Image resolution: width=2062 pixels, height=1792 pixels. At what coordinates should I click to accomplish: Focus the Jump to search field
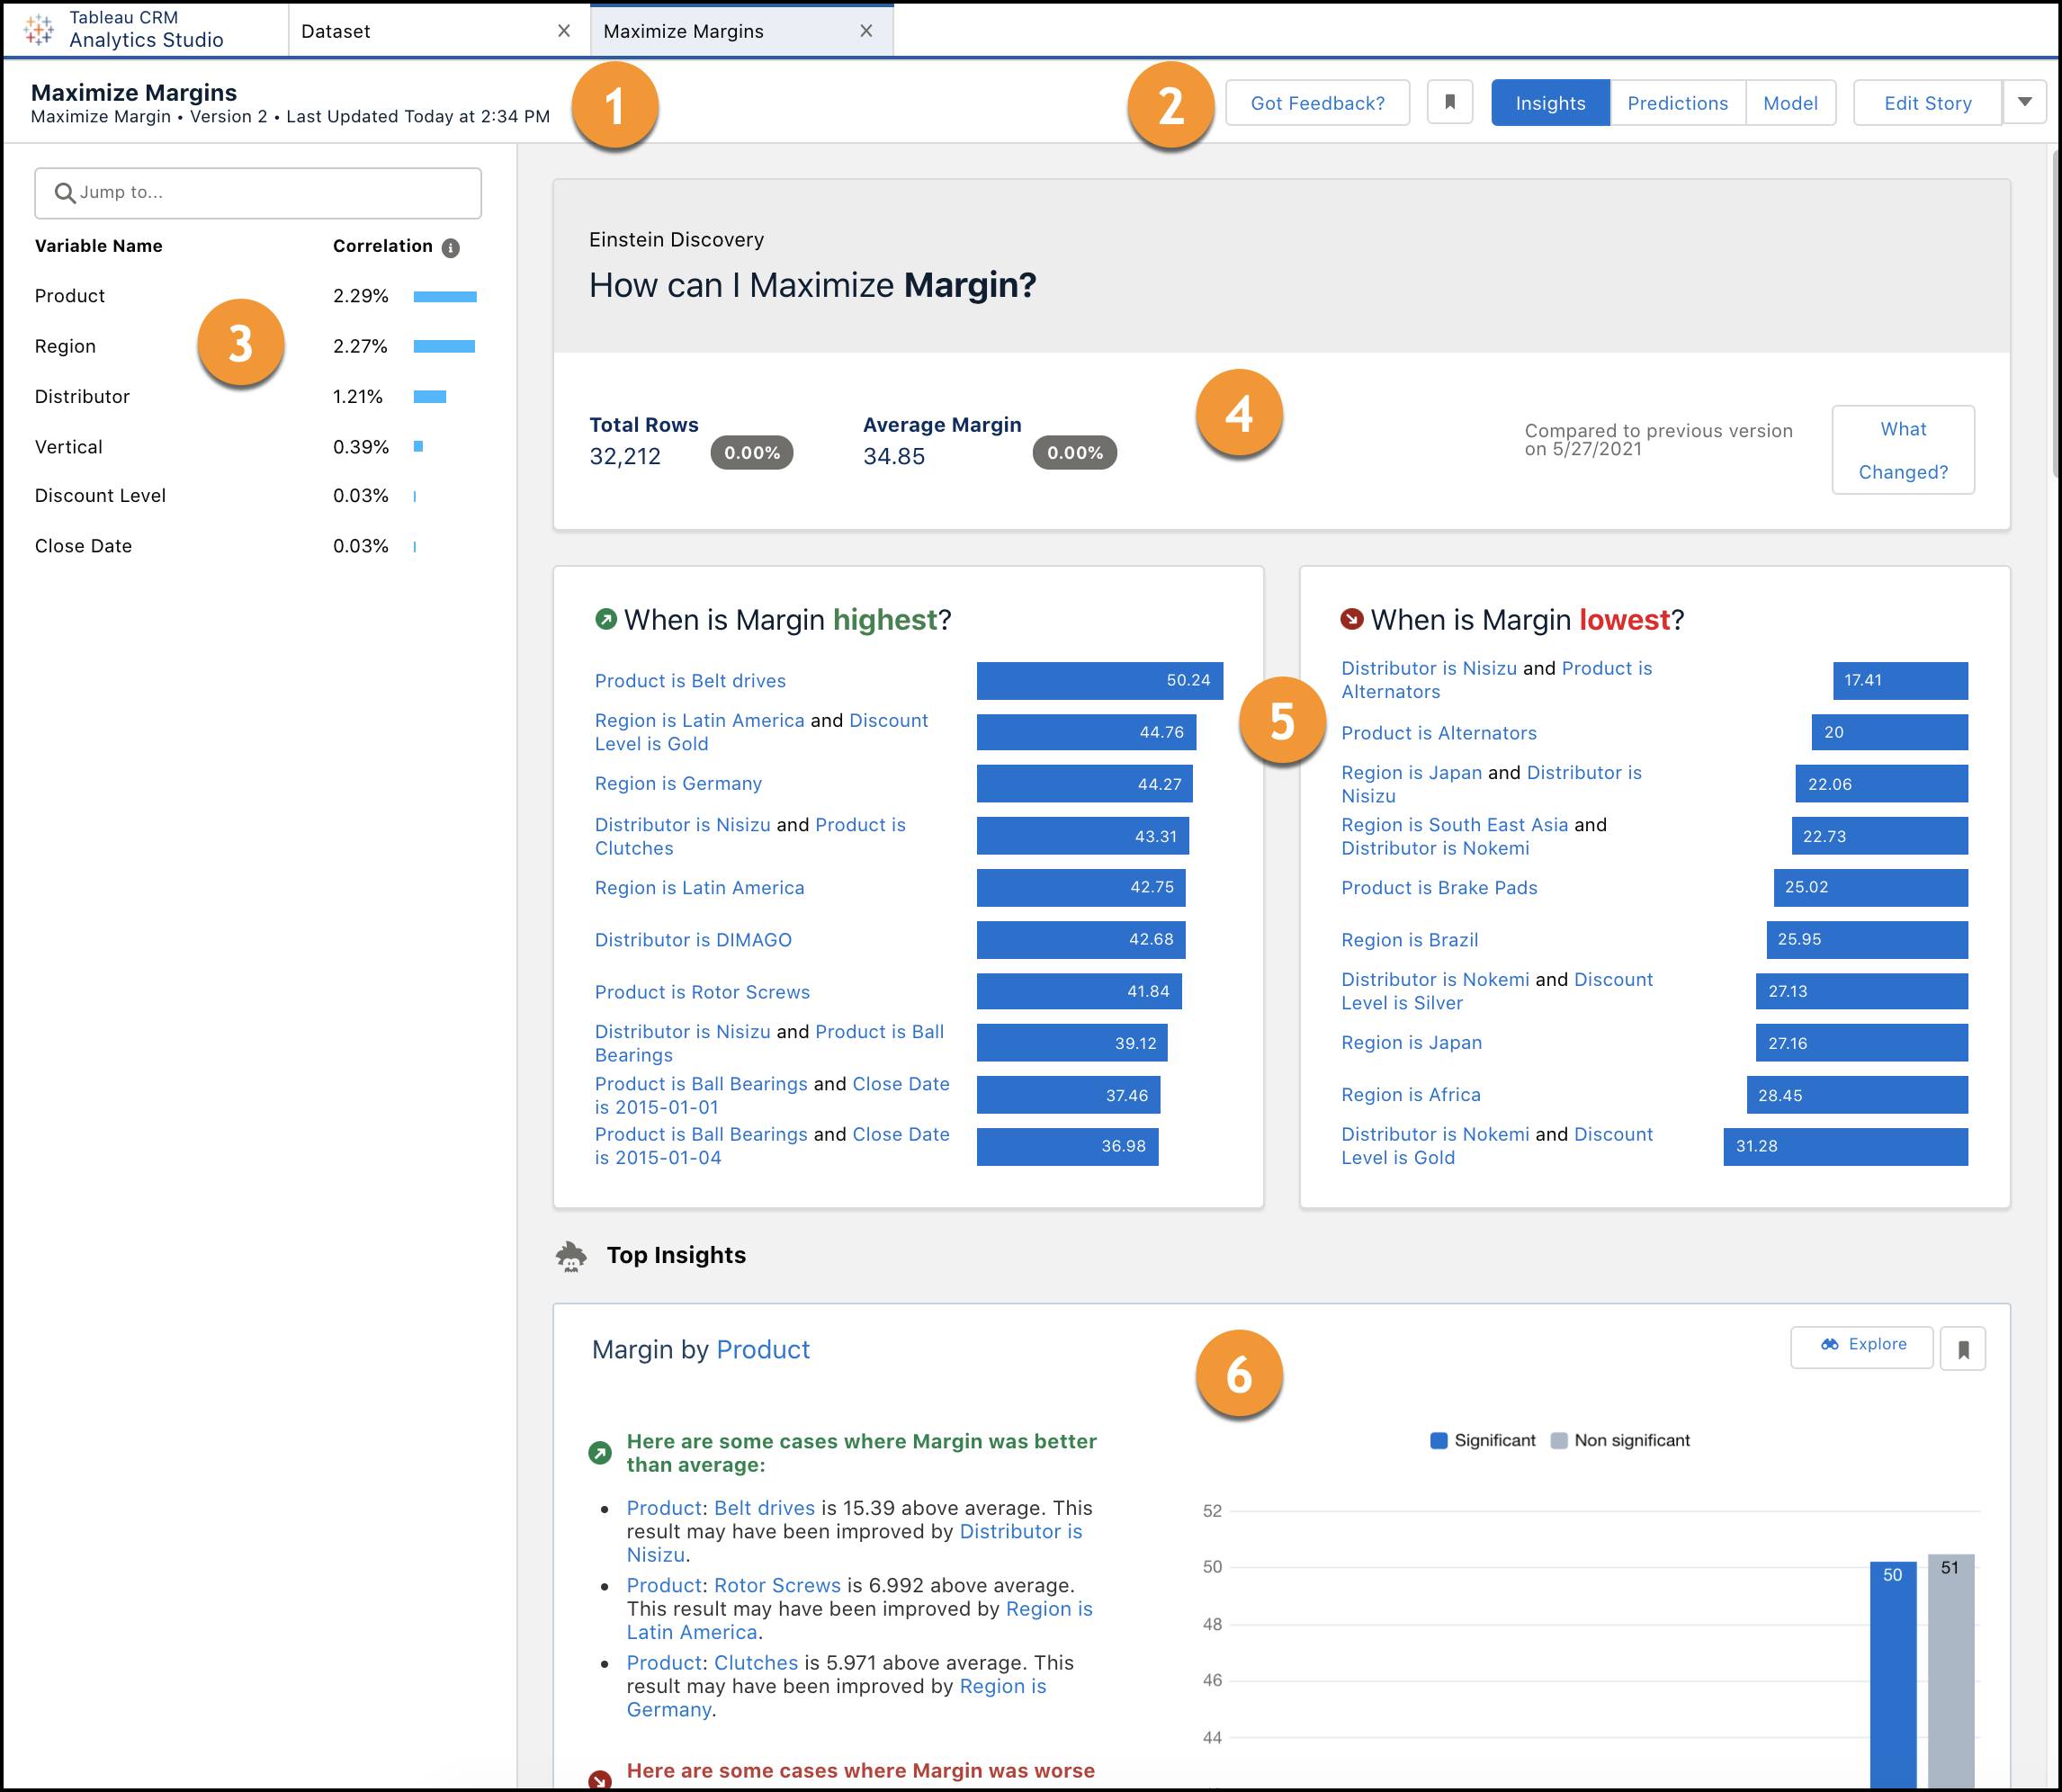point(258,193)
